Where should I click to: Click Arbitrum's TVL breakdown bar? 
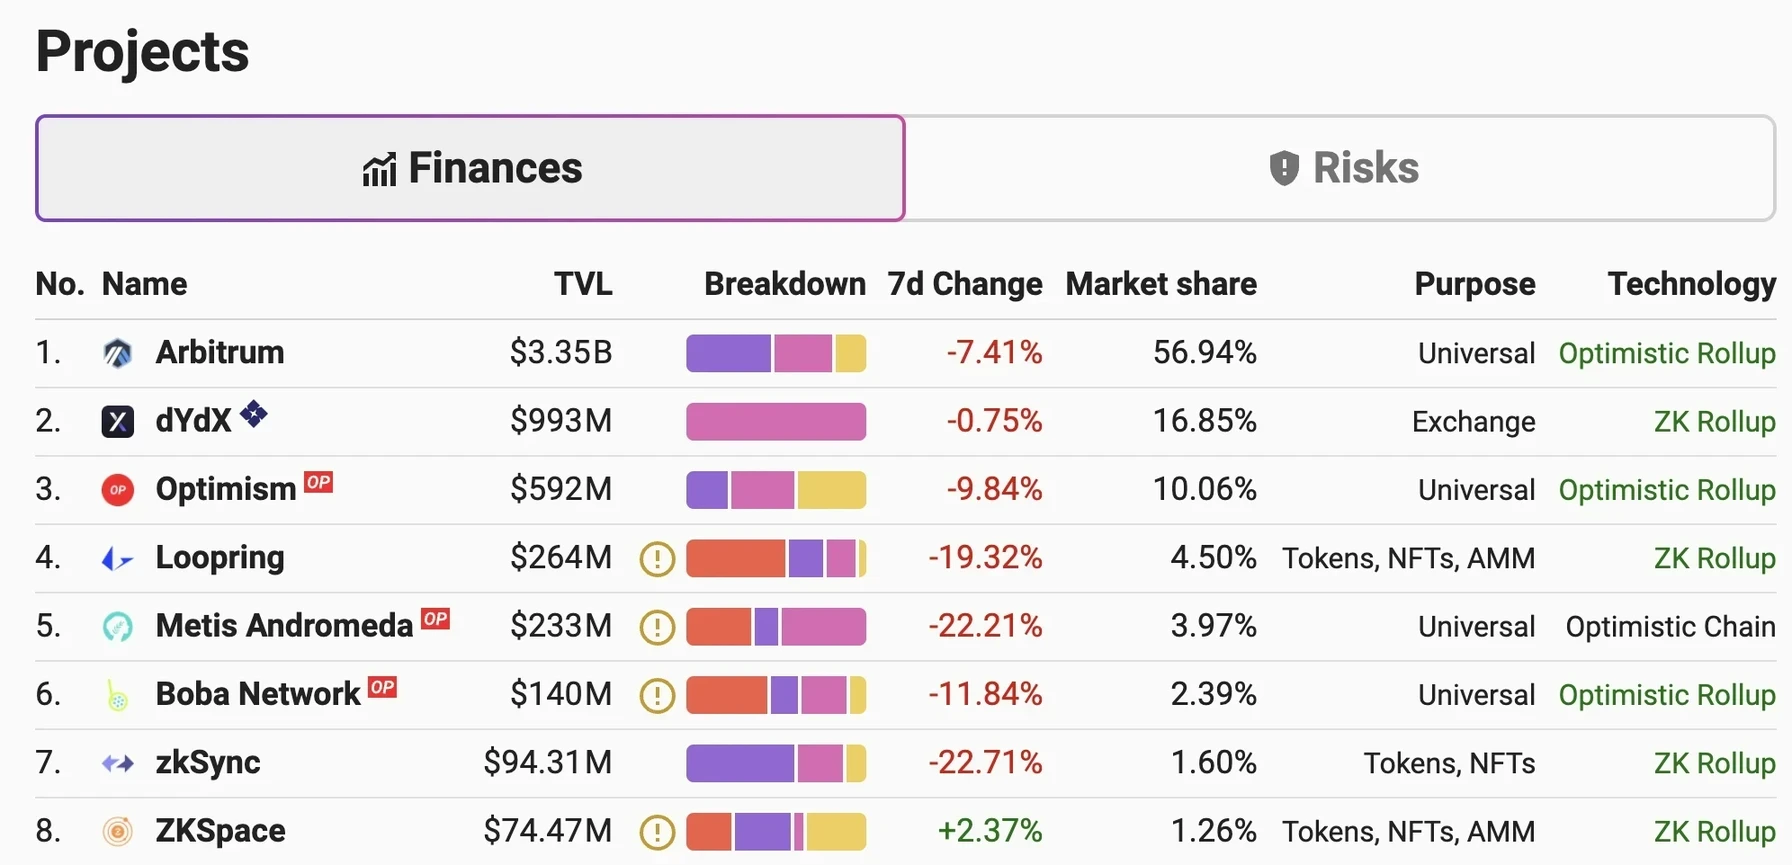click(x=776, y=353)
